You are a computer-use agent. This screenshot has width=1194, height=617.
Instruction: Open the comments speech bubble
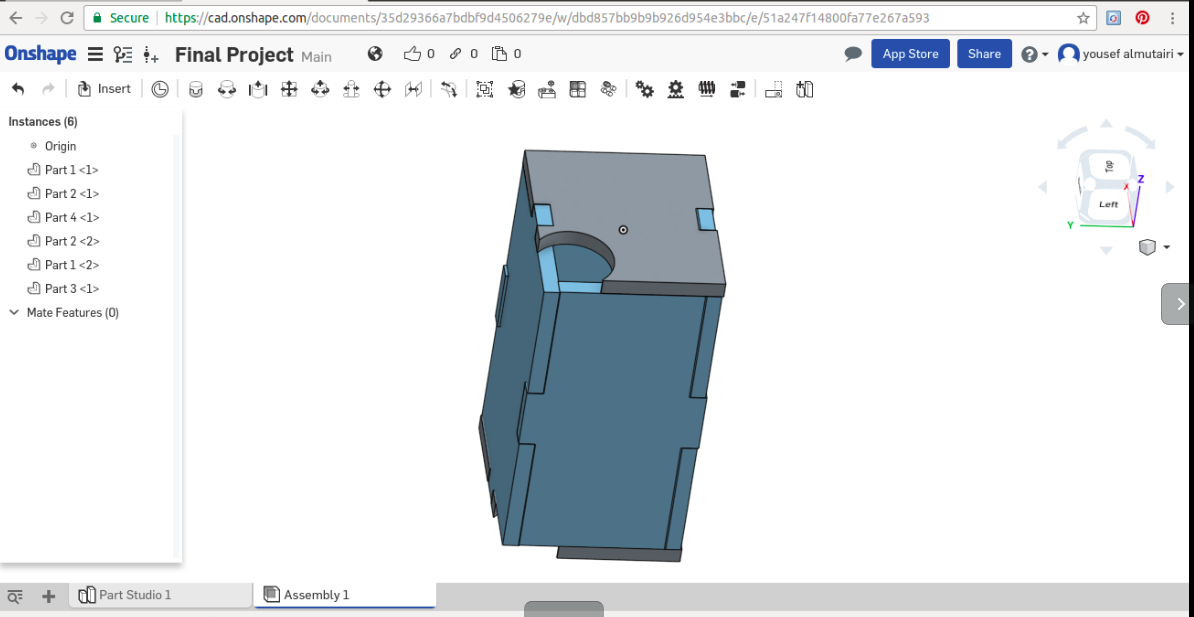(852, 54)
